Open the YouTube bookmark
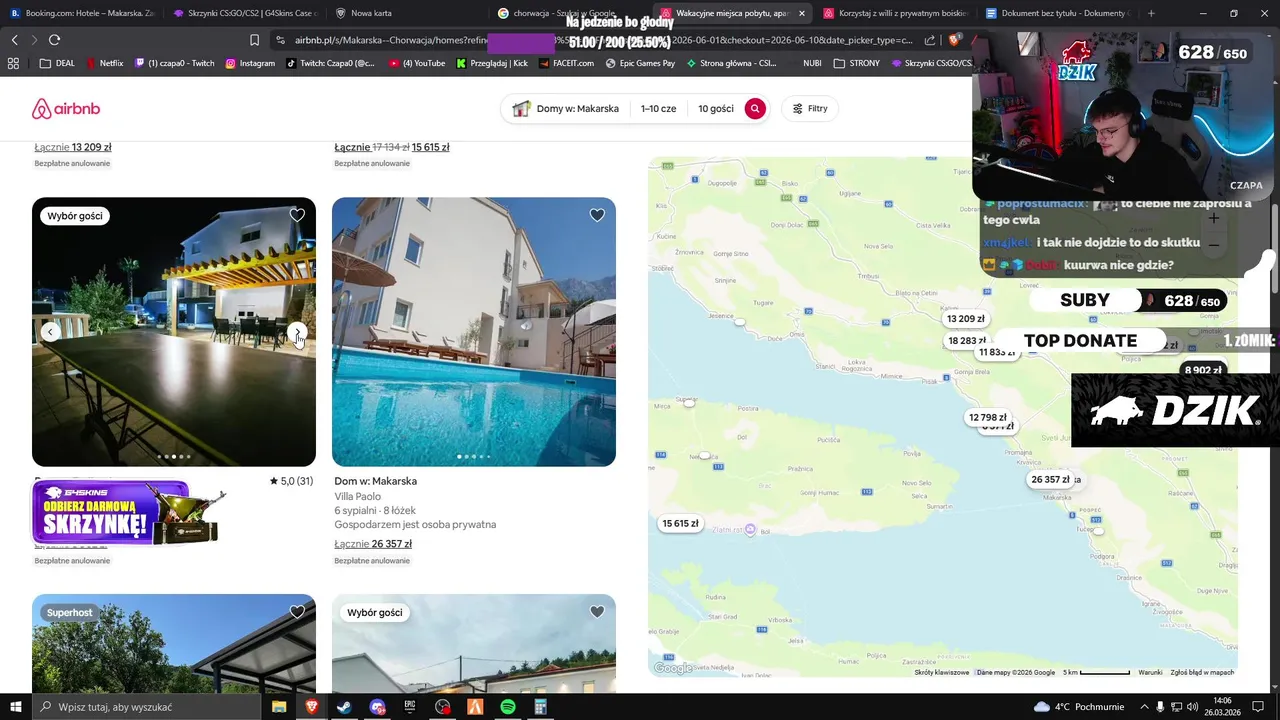Image resolution: width=1280 pixels, height=720 pixels. pos(417,63)
